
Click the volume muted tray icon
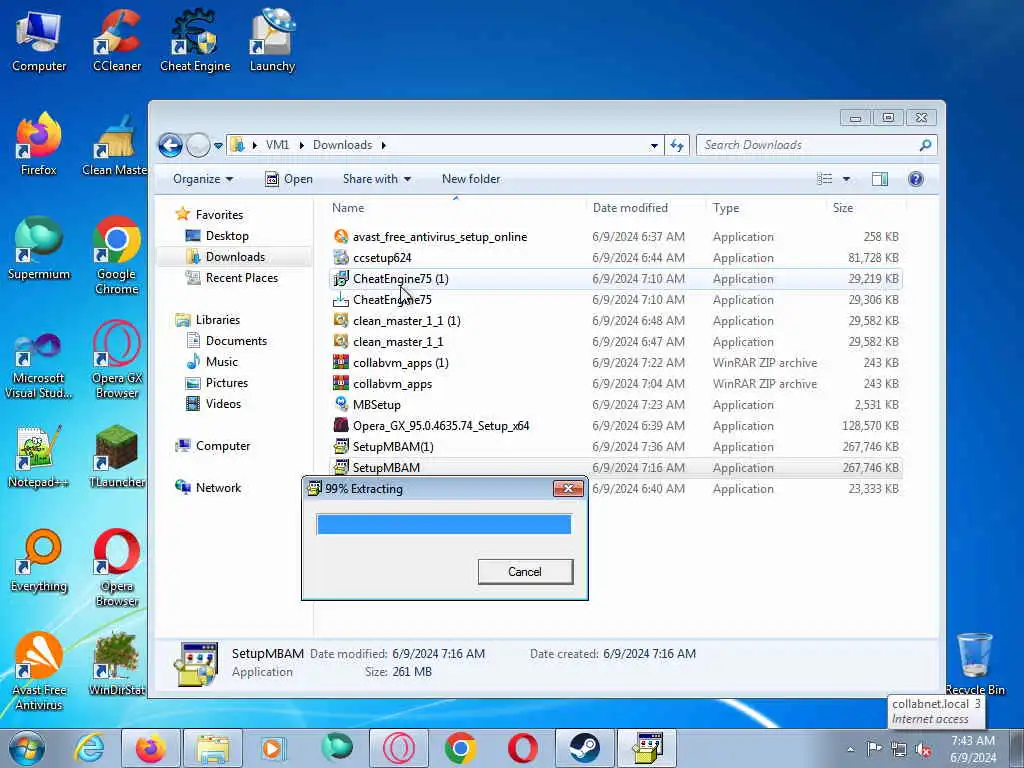pos(923,750)
